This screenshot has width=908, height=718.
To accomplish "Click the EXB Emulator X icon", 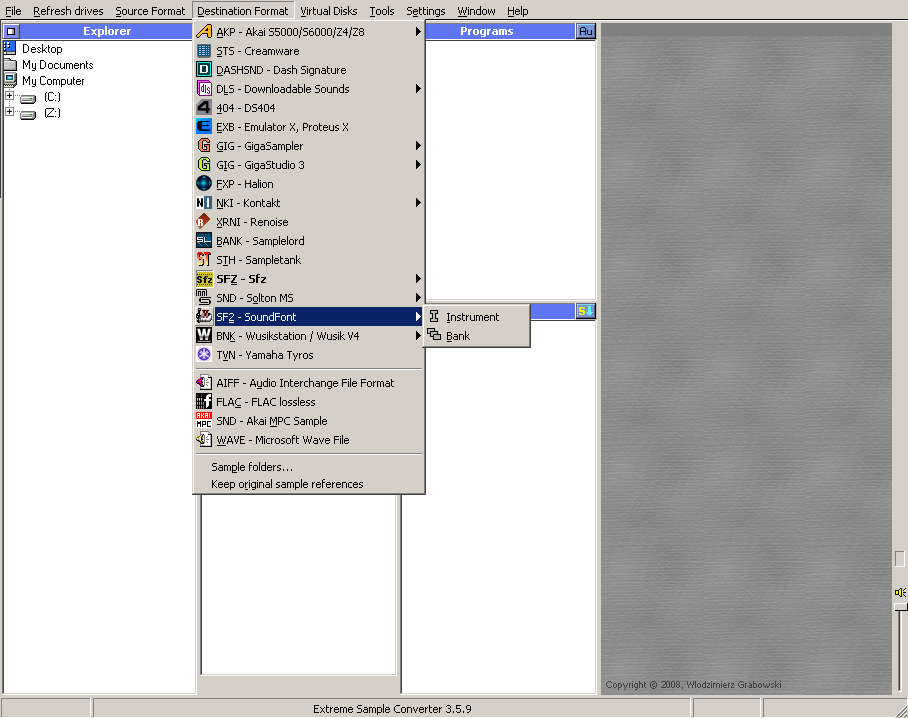I will [x=204, y=127].
